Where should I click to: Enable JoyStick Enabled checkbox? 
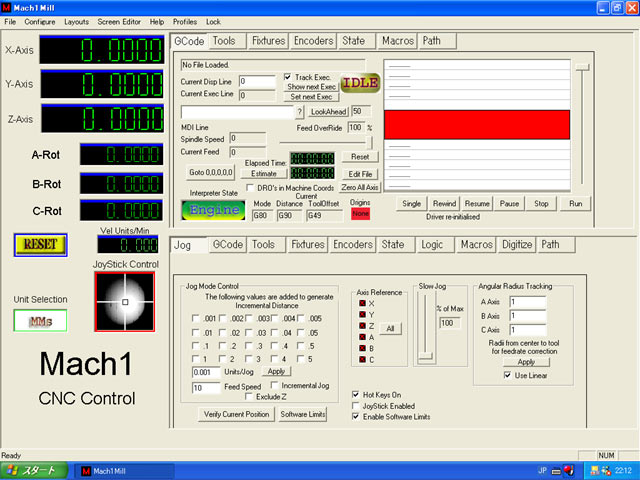(356, 406)
